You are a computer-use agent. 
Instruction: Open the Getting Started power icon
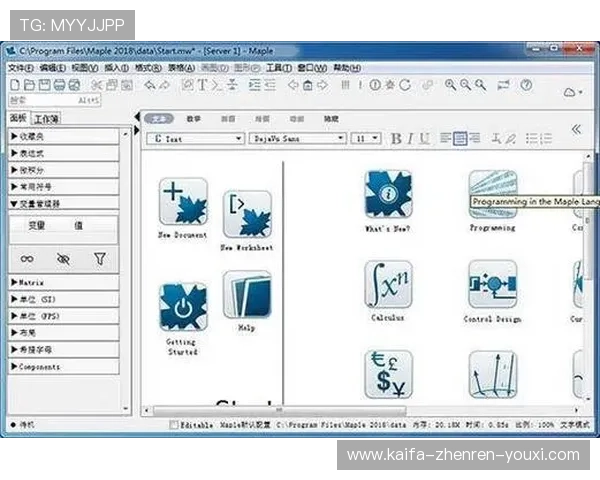click(x=183, y=307)
